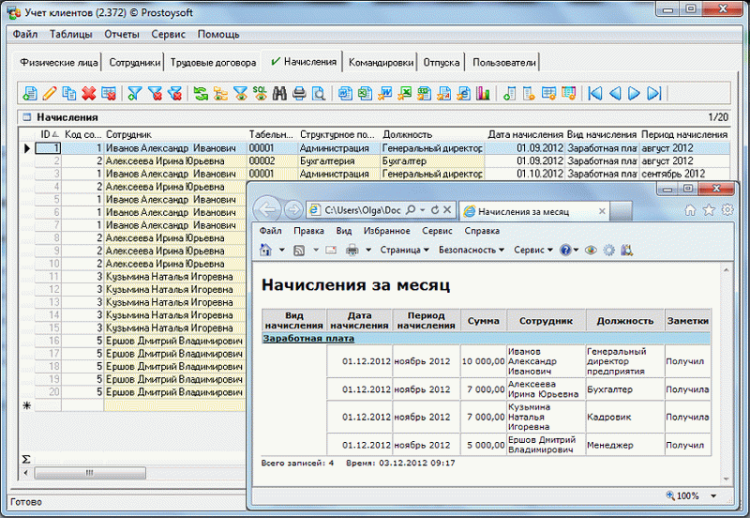Open the Отчеты menu

pos(122,34)
